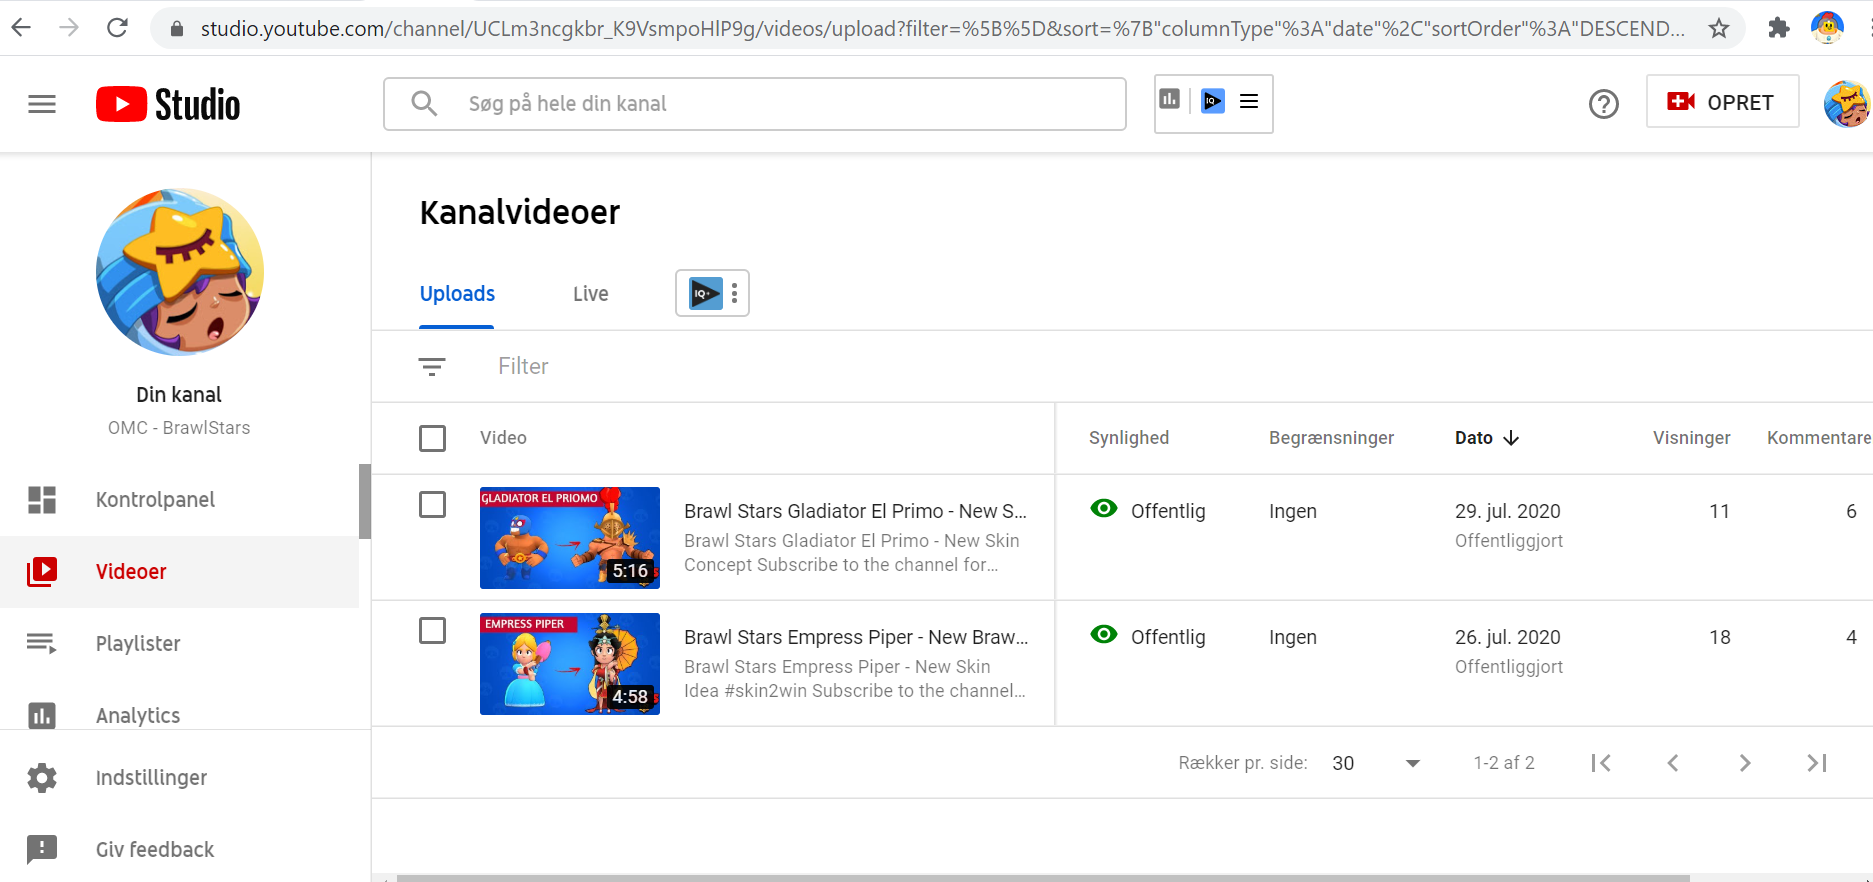Image resolution: width=1873 pixels, height=882 pixels.
Task: Switch to the Uploads tab
Action: [x=457, y=294]
